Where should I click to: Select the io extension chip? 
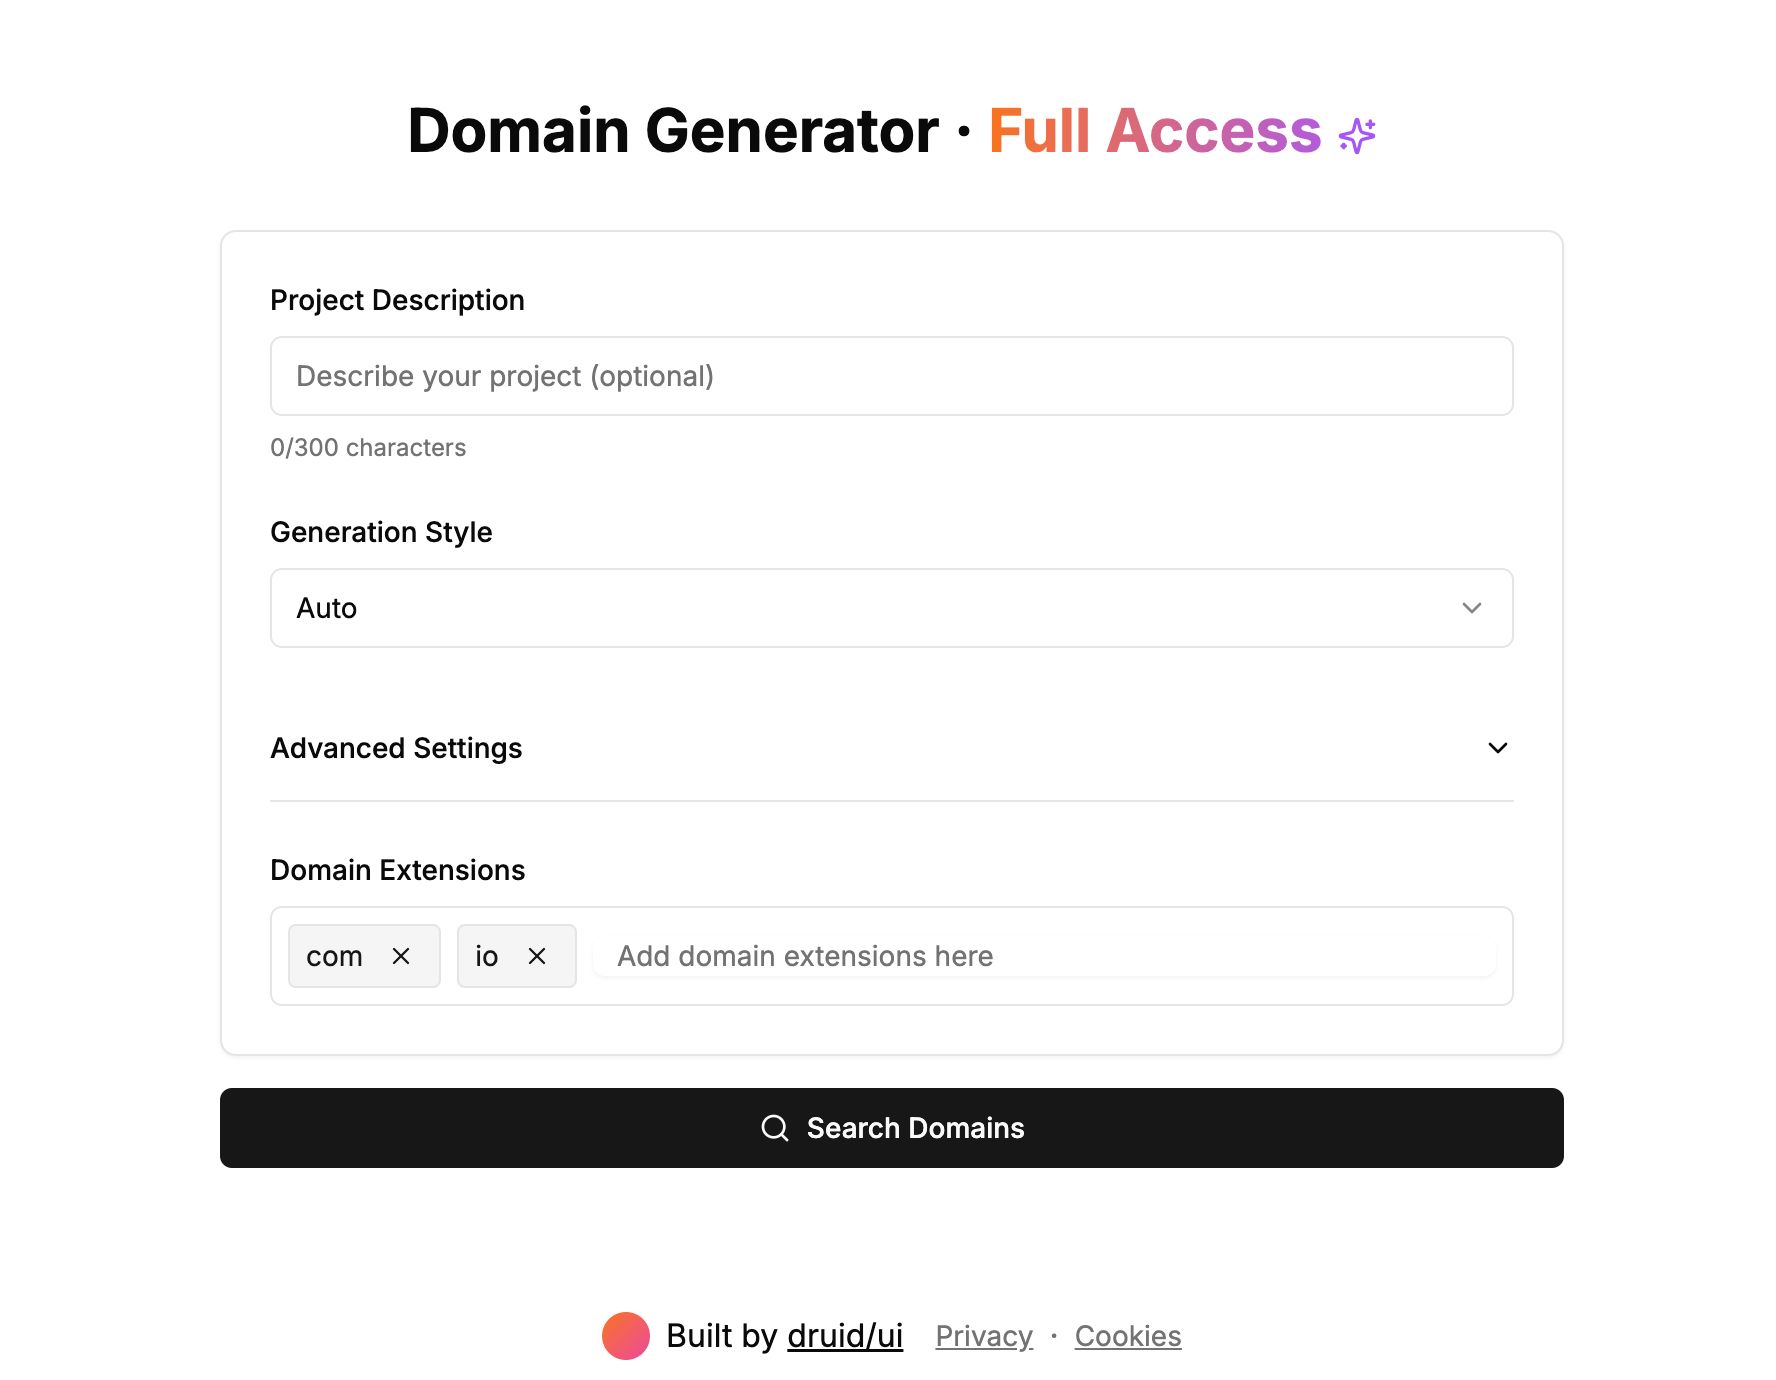pos(487,956)
